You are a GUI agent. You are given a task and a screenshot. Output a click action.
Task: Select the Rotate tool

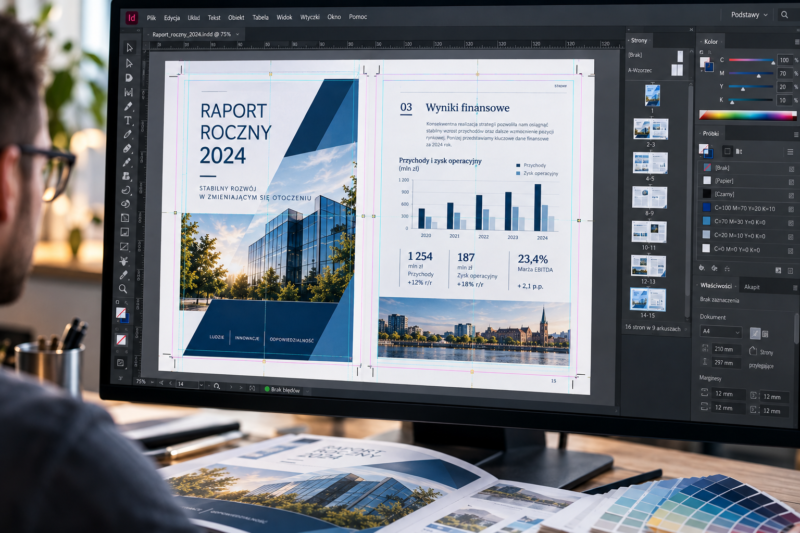126,190
